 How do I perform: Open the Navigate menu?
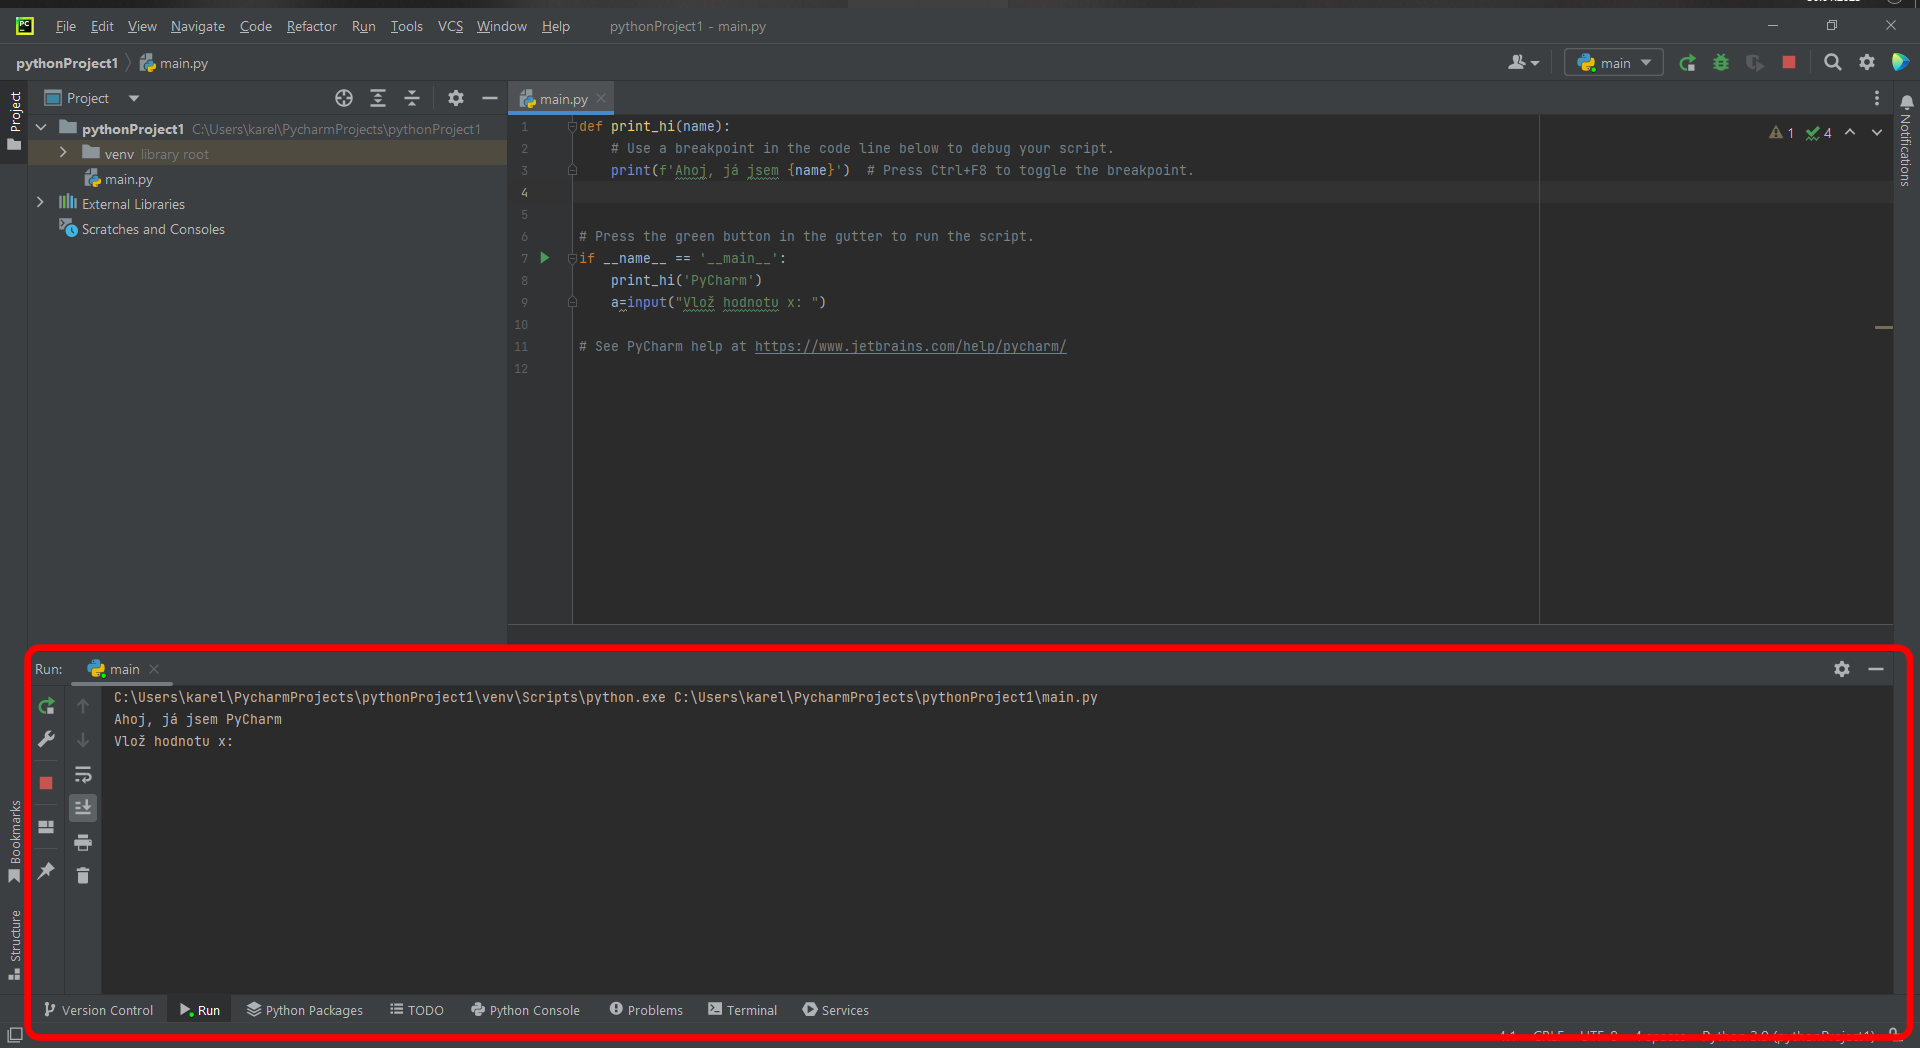[198, 26]
